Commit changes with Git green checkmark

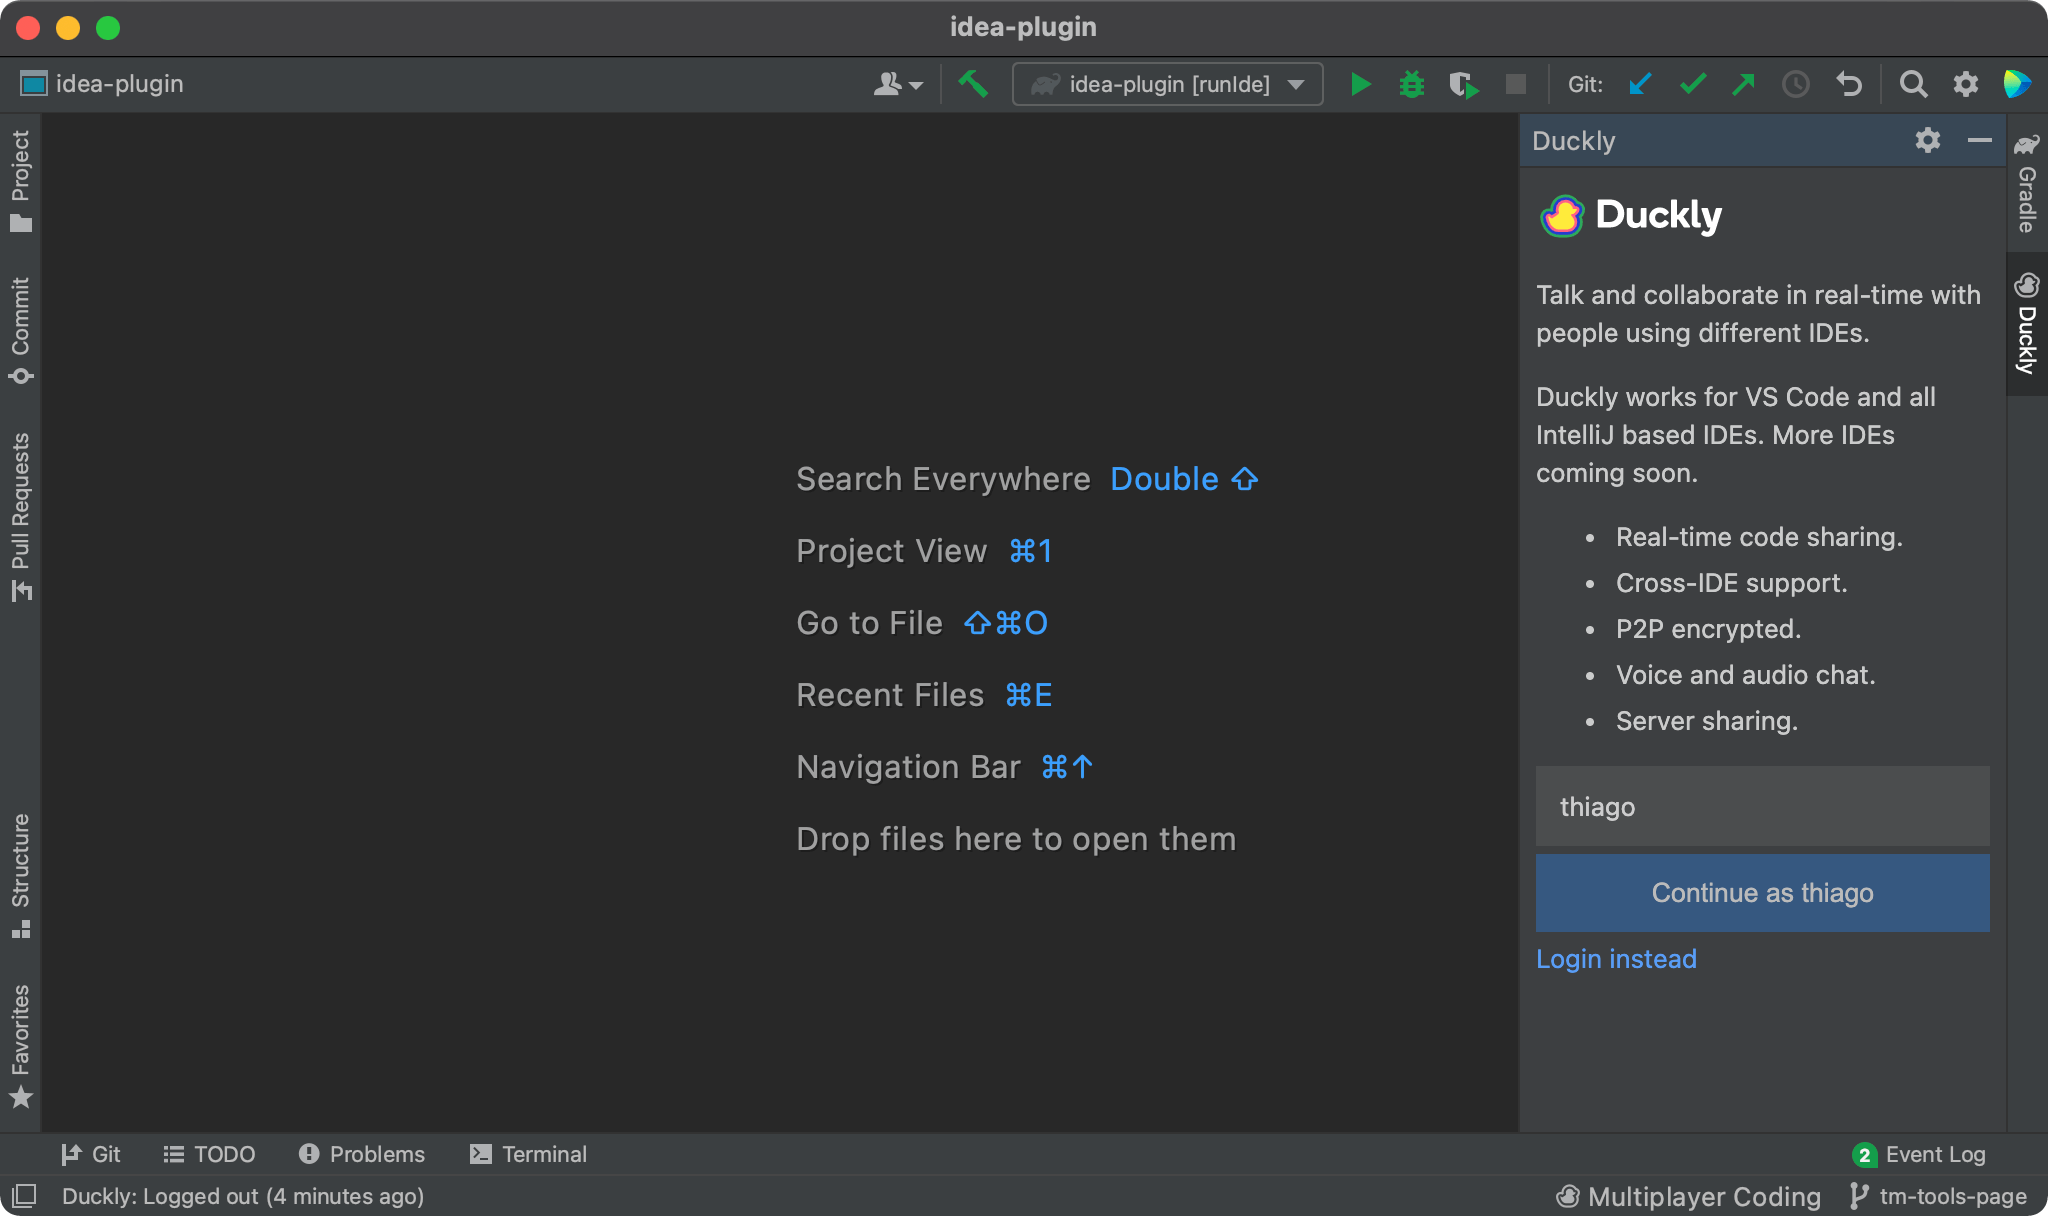pos(1692,84)
